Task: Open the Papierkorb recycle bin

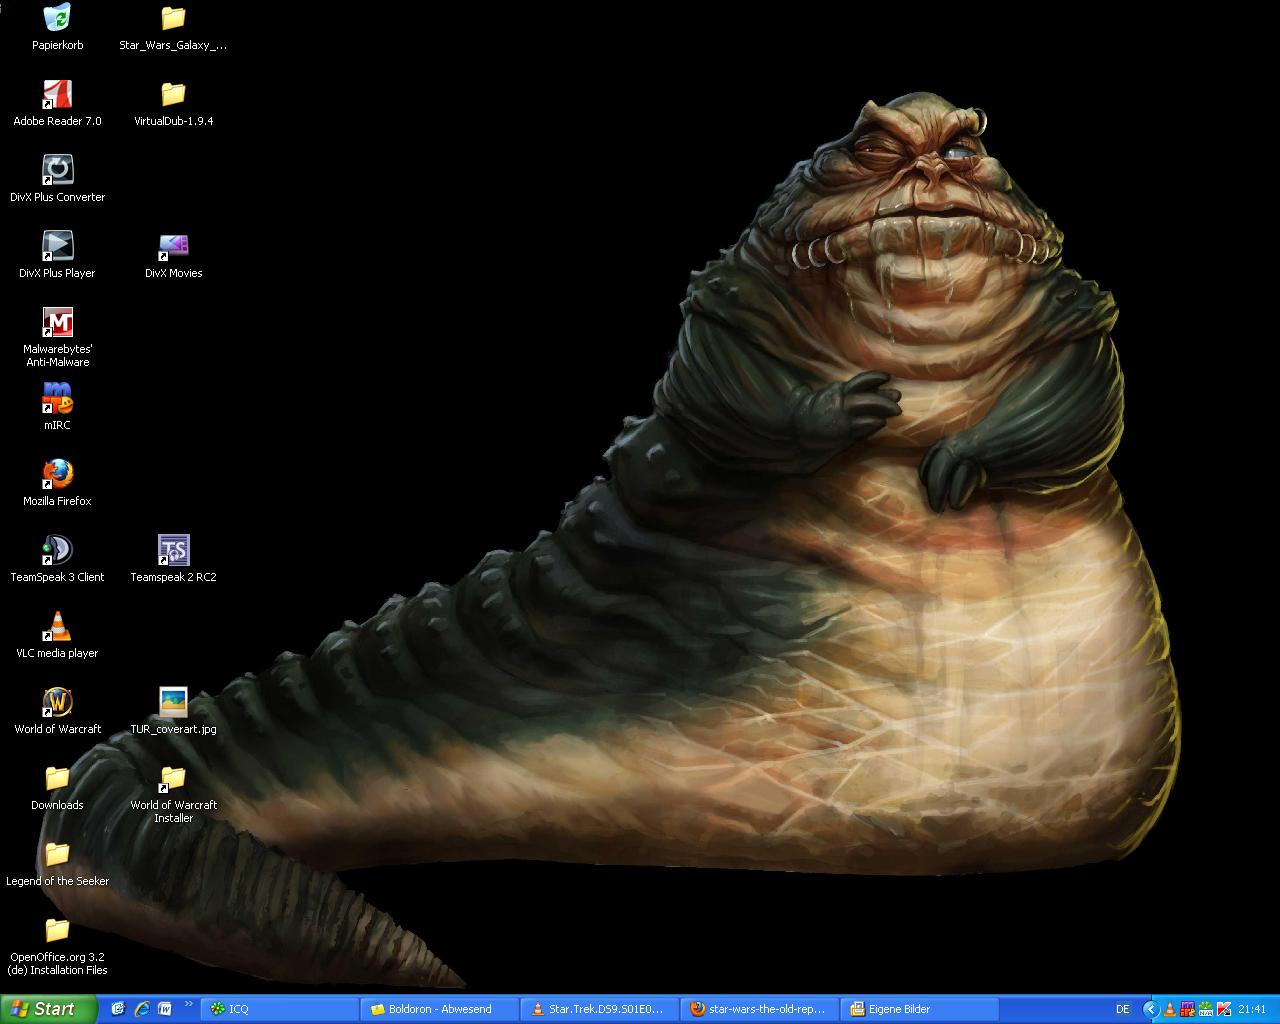Action: pos(57,27)
